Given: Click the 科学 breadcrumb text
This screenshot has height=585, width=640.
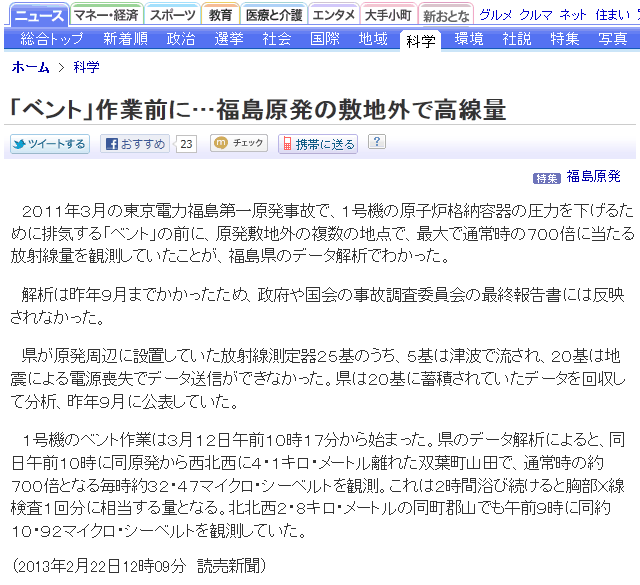Looking at the screenshot, I should coord(87,68).
